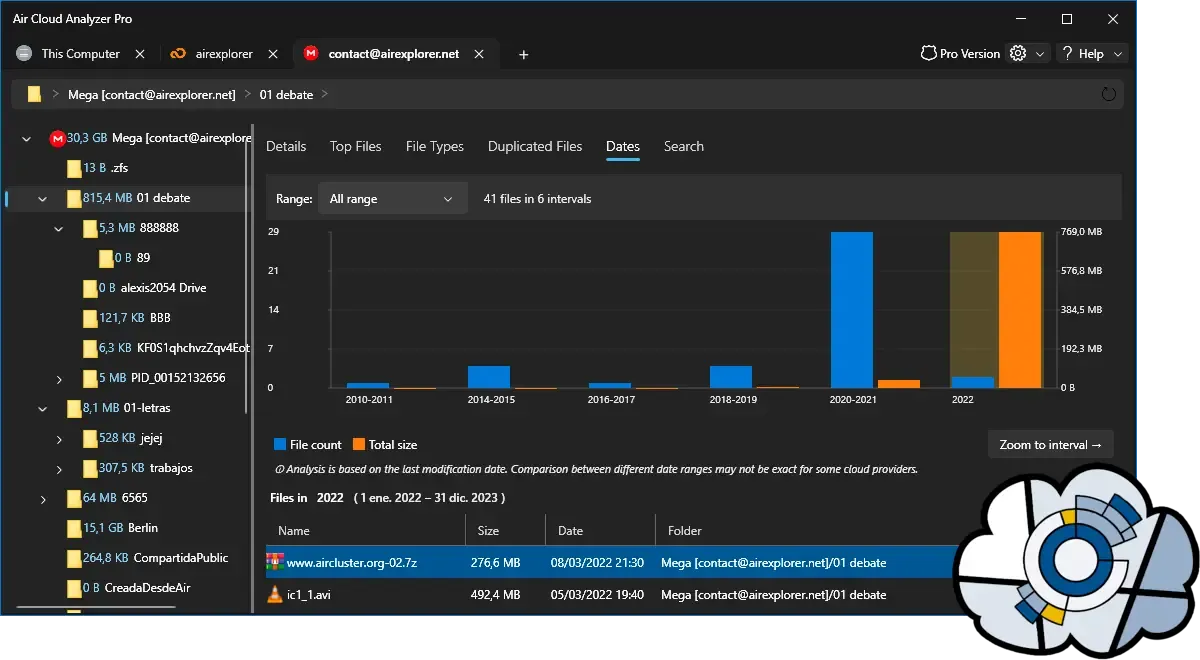Viewport: 1200px width, 660px height.
Task: Switch to the Details tab
Action: 286,146
